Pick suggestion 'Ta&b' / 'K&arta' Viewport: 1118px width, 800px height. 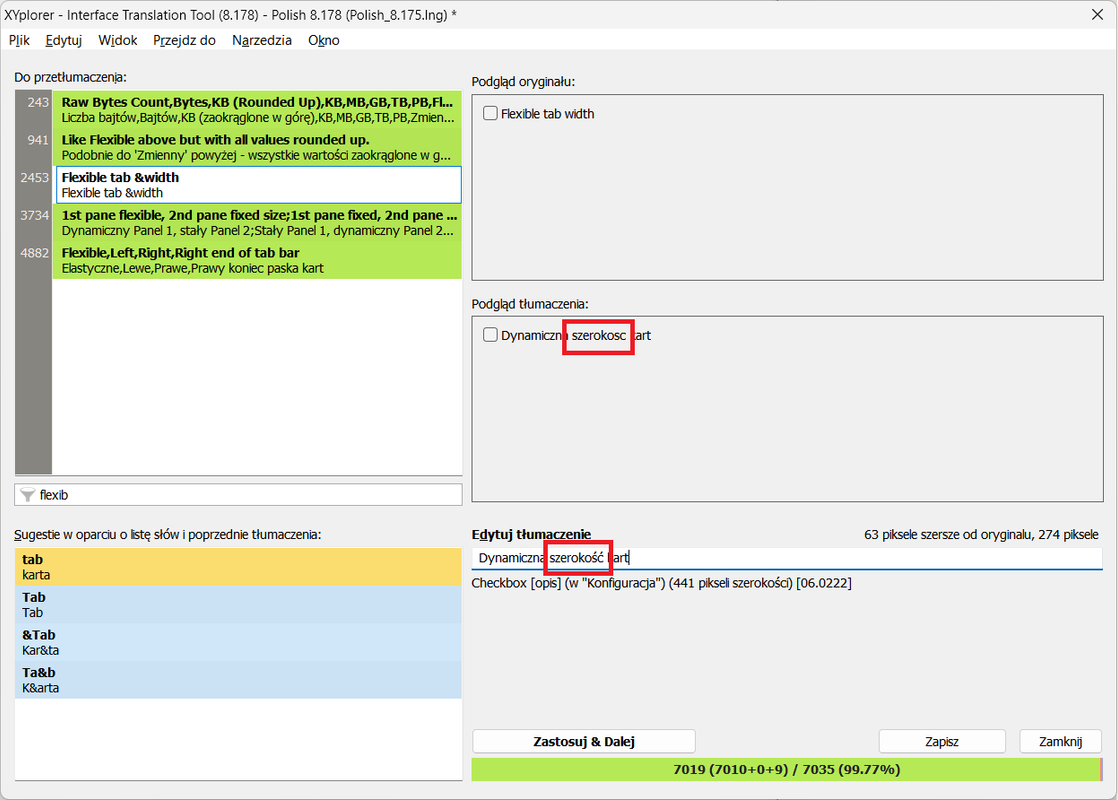pyautogui.click(x=238, y=680)
